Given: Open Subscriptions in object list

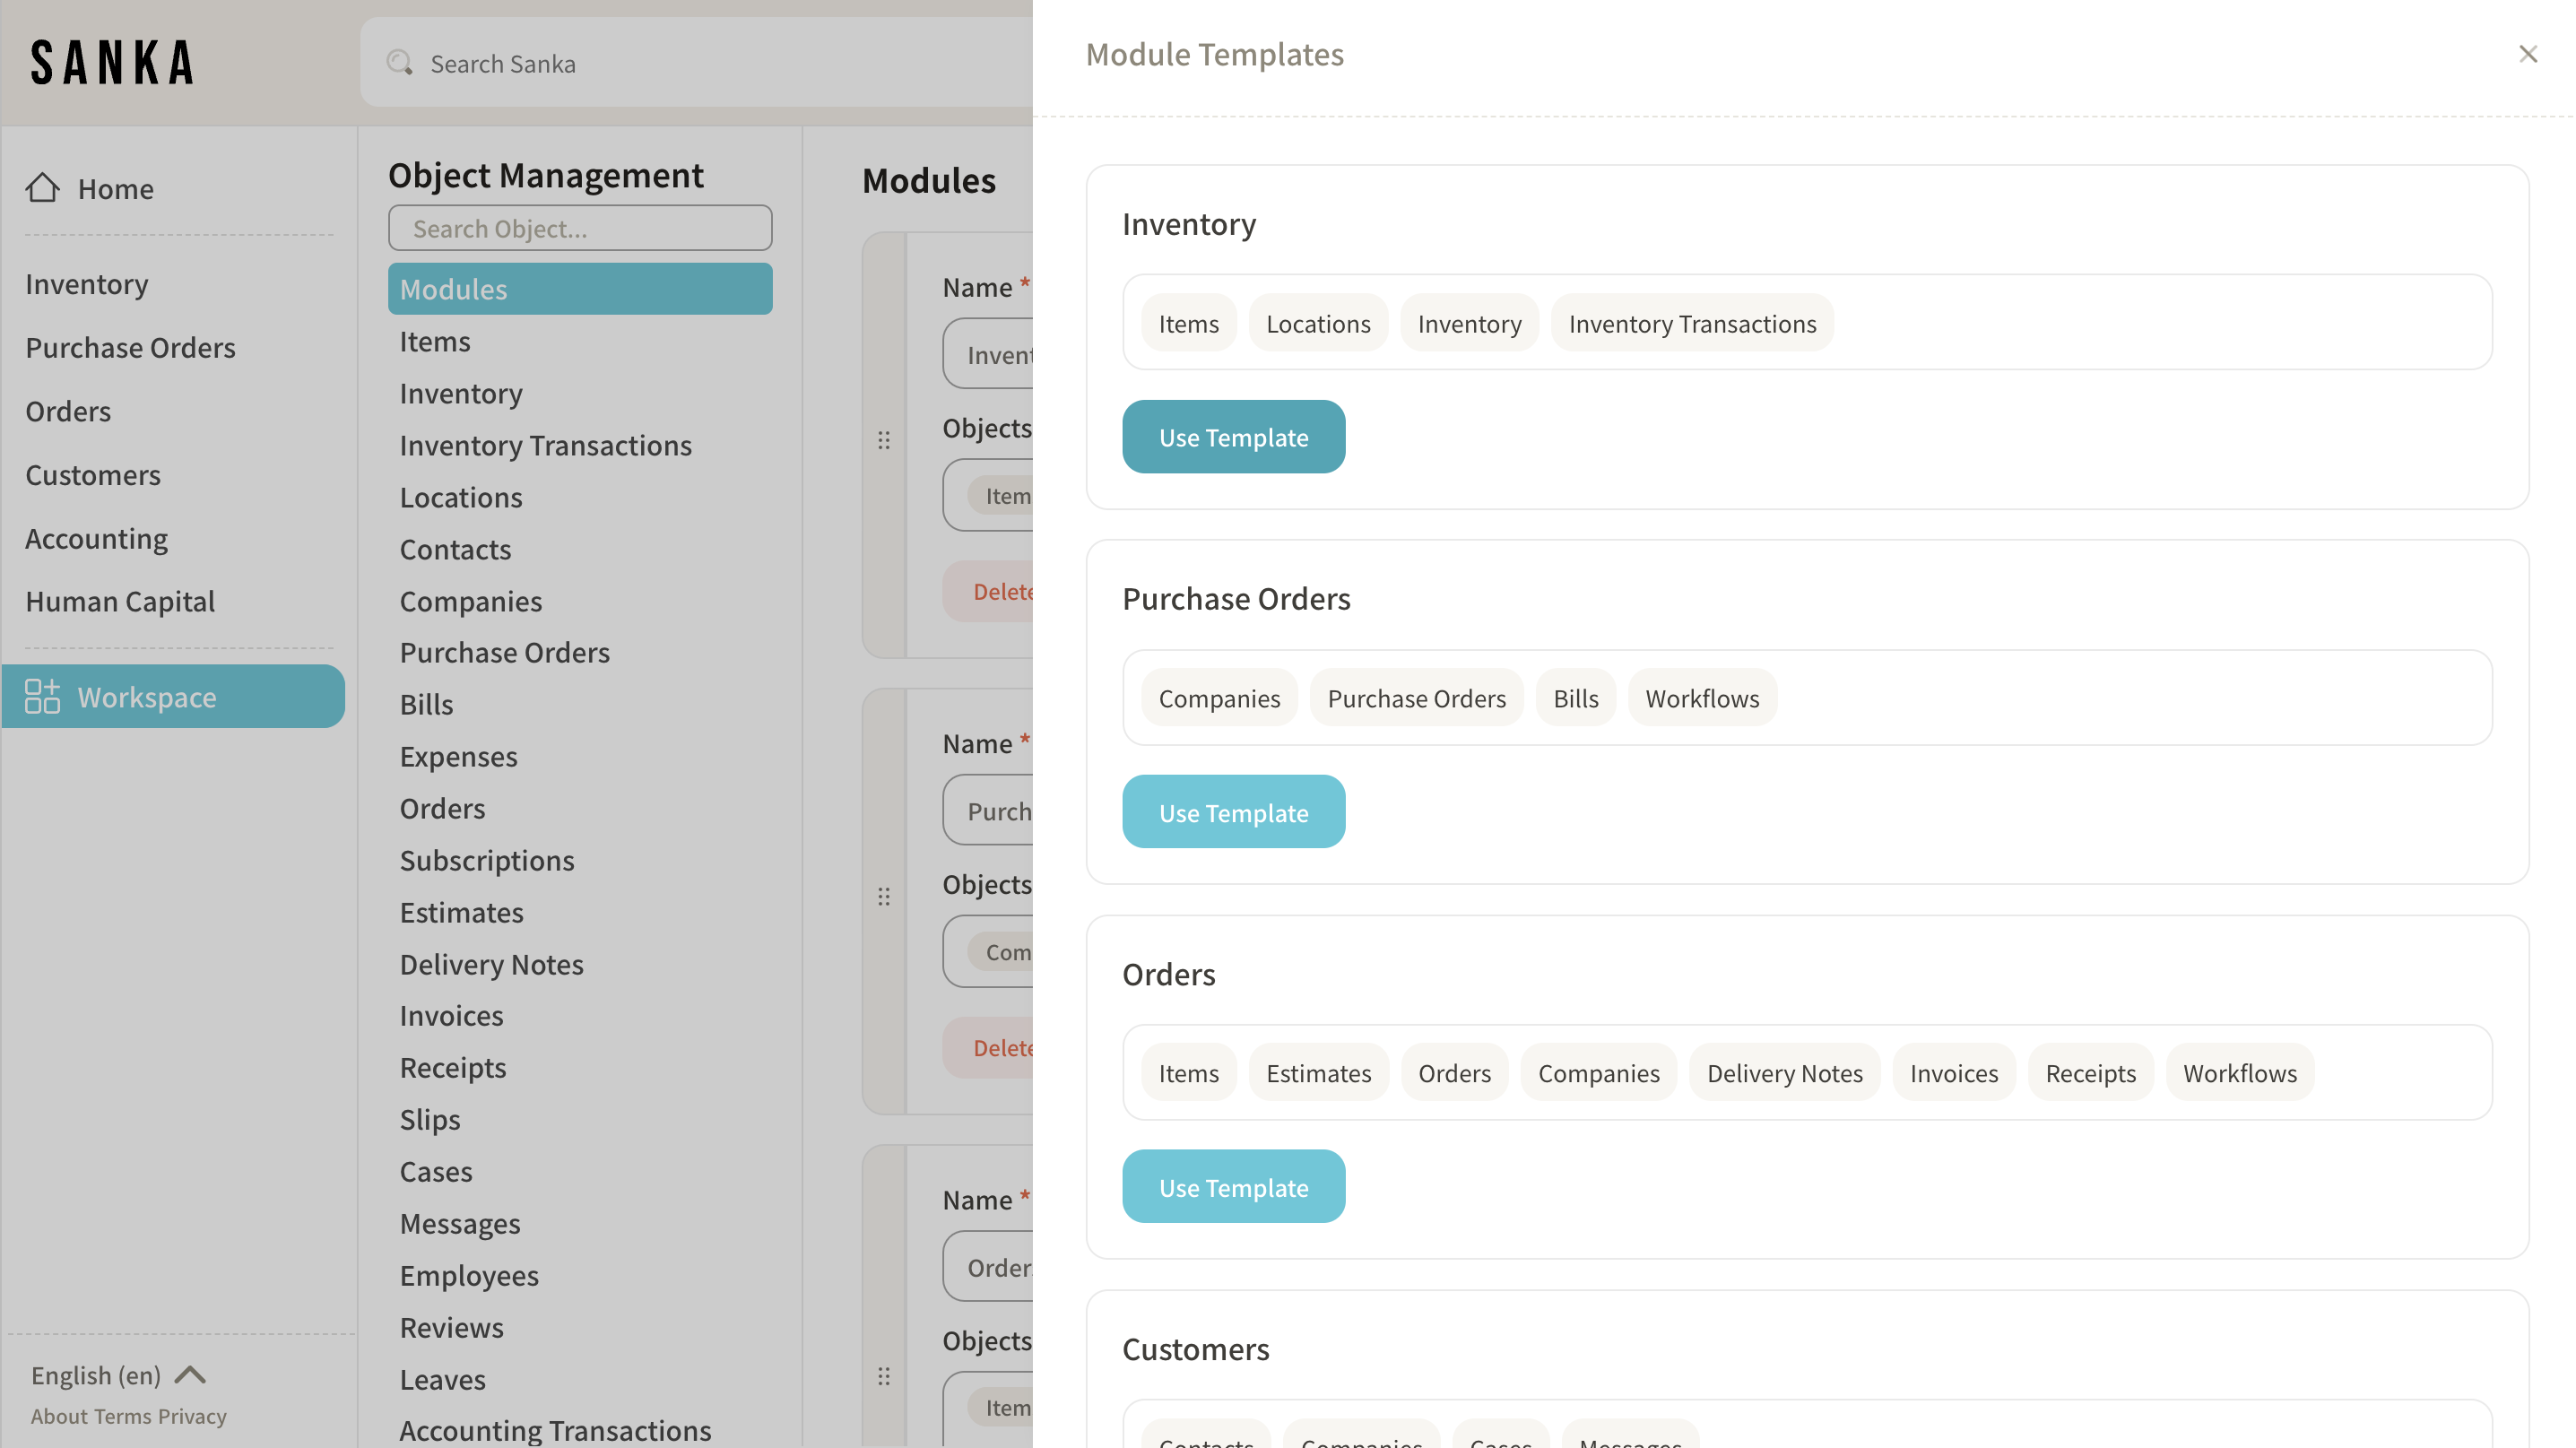Looking at the screenshot, I should (x=487, y=860).
